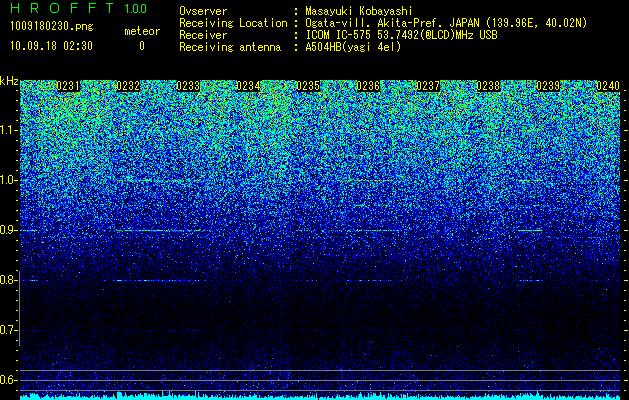Click the 0.7 frequency axis label

[x=8, y=330]
